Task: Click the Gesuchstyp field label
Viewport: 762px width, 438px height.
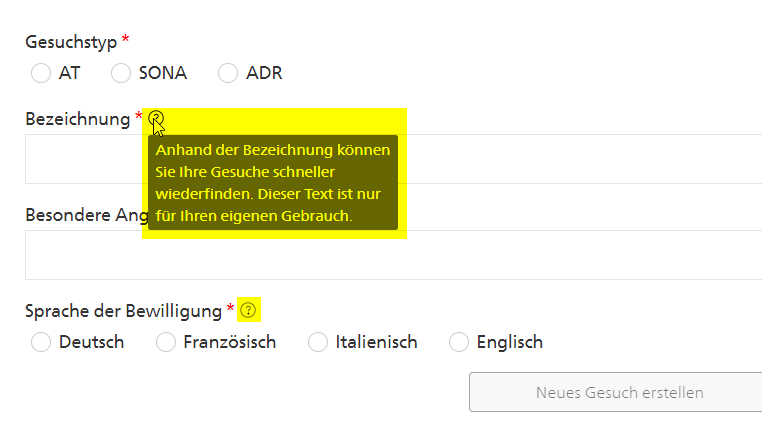Action: [x=71, y=42]
